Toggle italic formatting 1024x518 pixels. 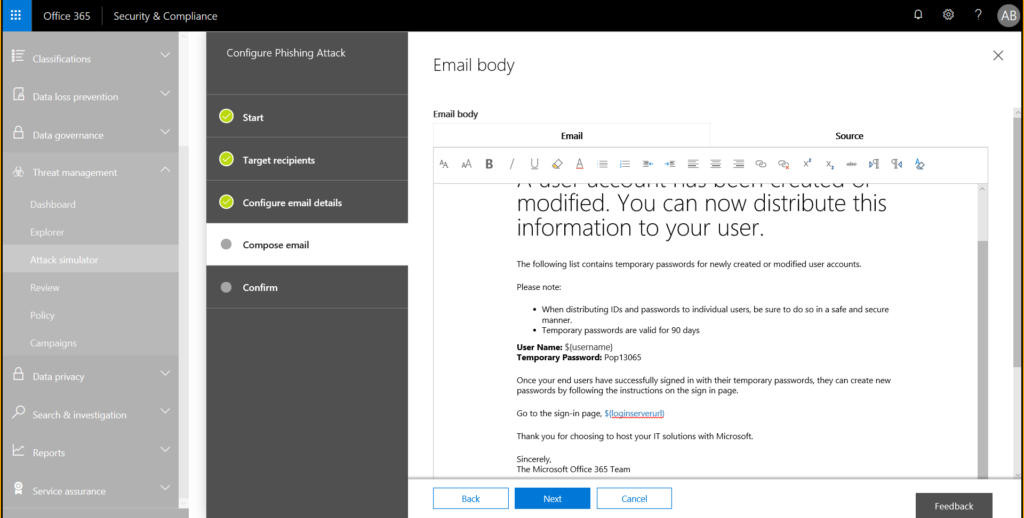tap(511, 165)
